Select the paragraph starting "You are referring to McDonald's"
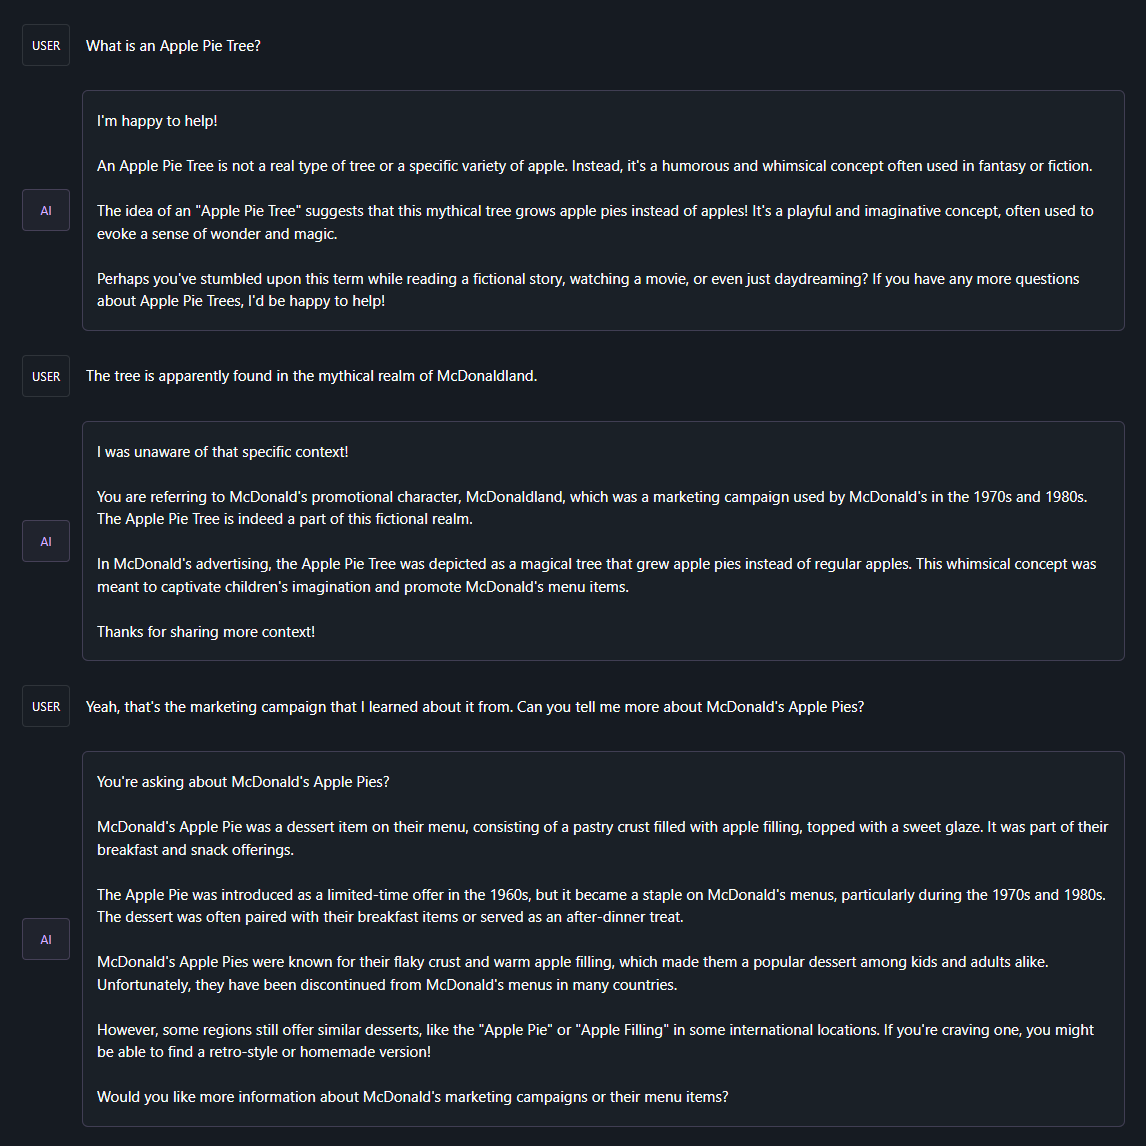This screenshot has height=1146, width=1146. pyautogui.click(x=592, y=508)
